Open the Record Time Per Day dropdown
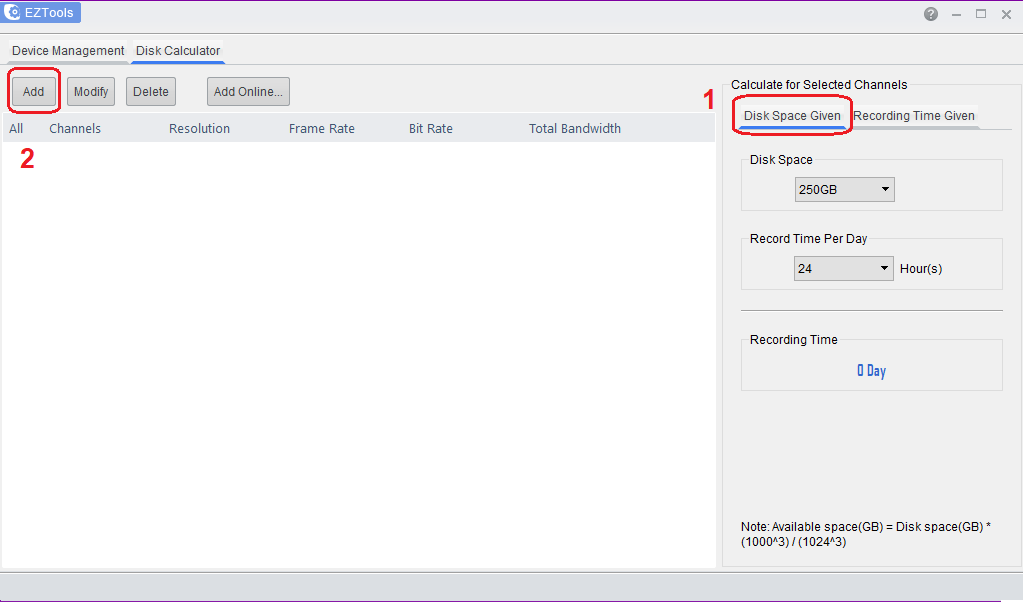Image resolution: width=1023 pixels, height=602 pixels. click(x=843, y=267)
